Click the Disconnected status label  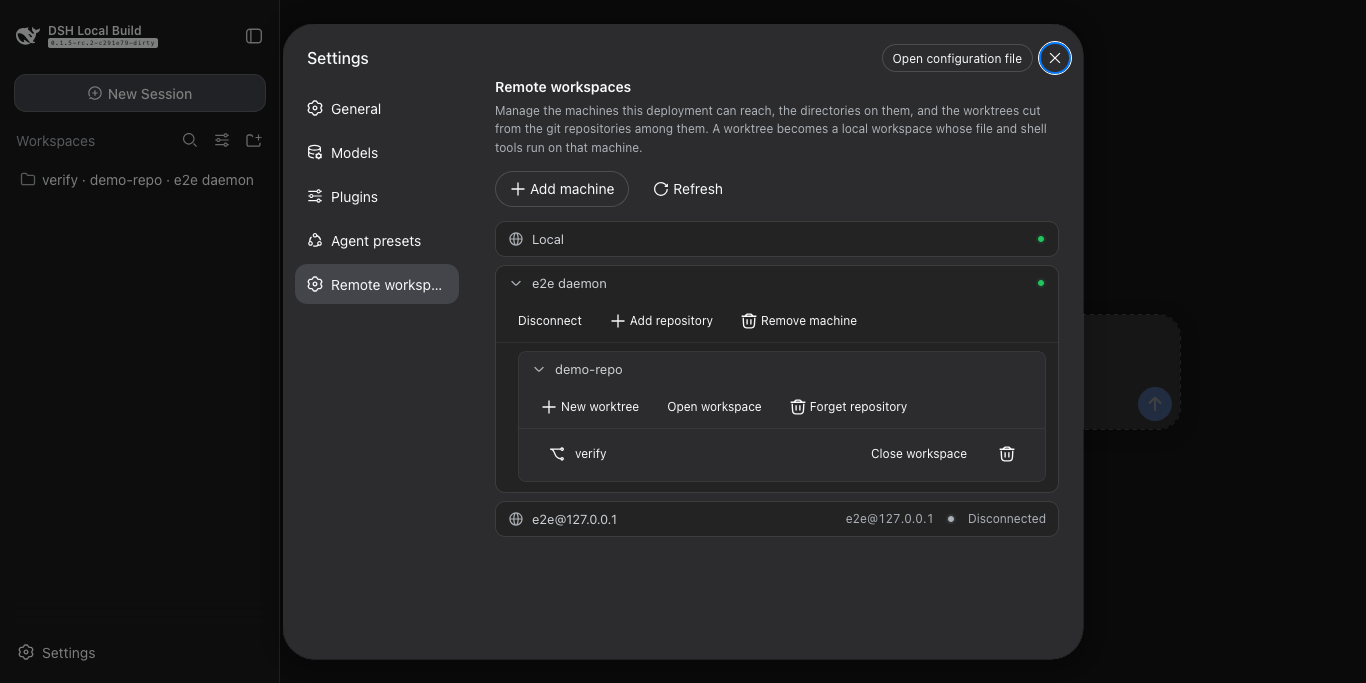(x=1007, y=519)
